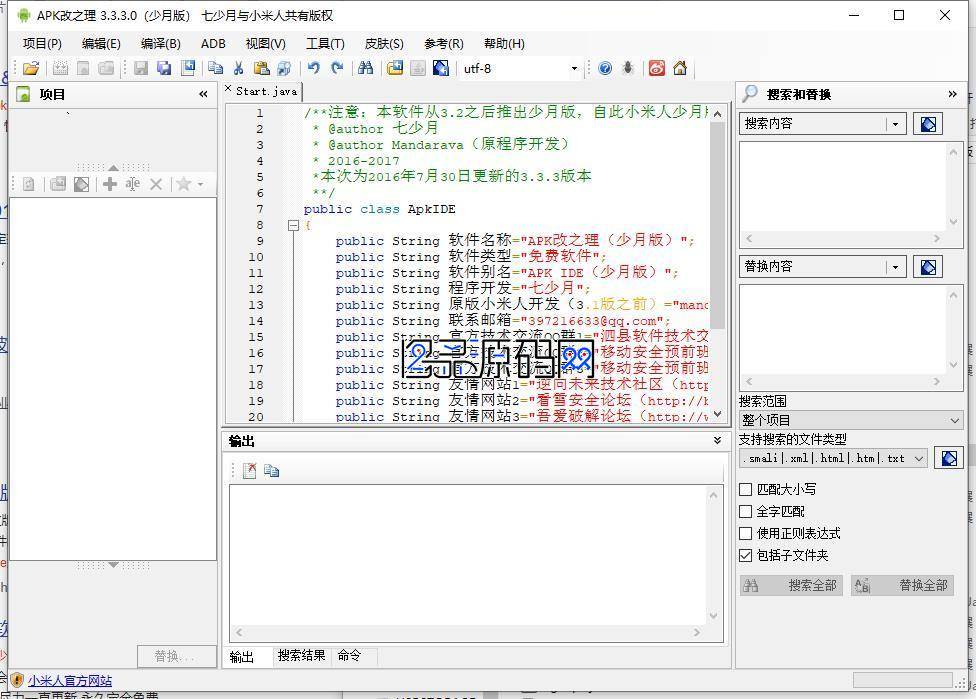976x699 pixels.
Task: Open the 搜索内容 history dropdown arrow
Action: pos(895,124)
